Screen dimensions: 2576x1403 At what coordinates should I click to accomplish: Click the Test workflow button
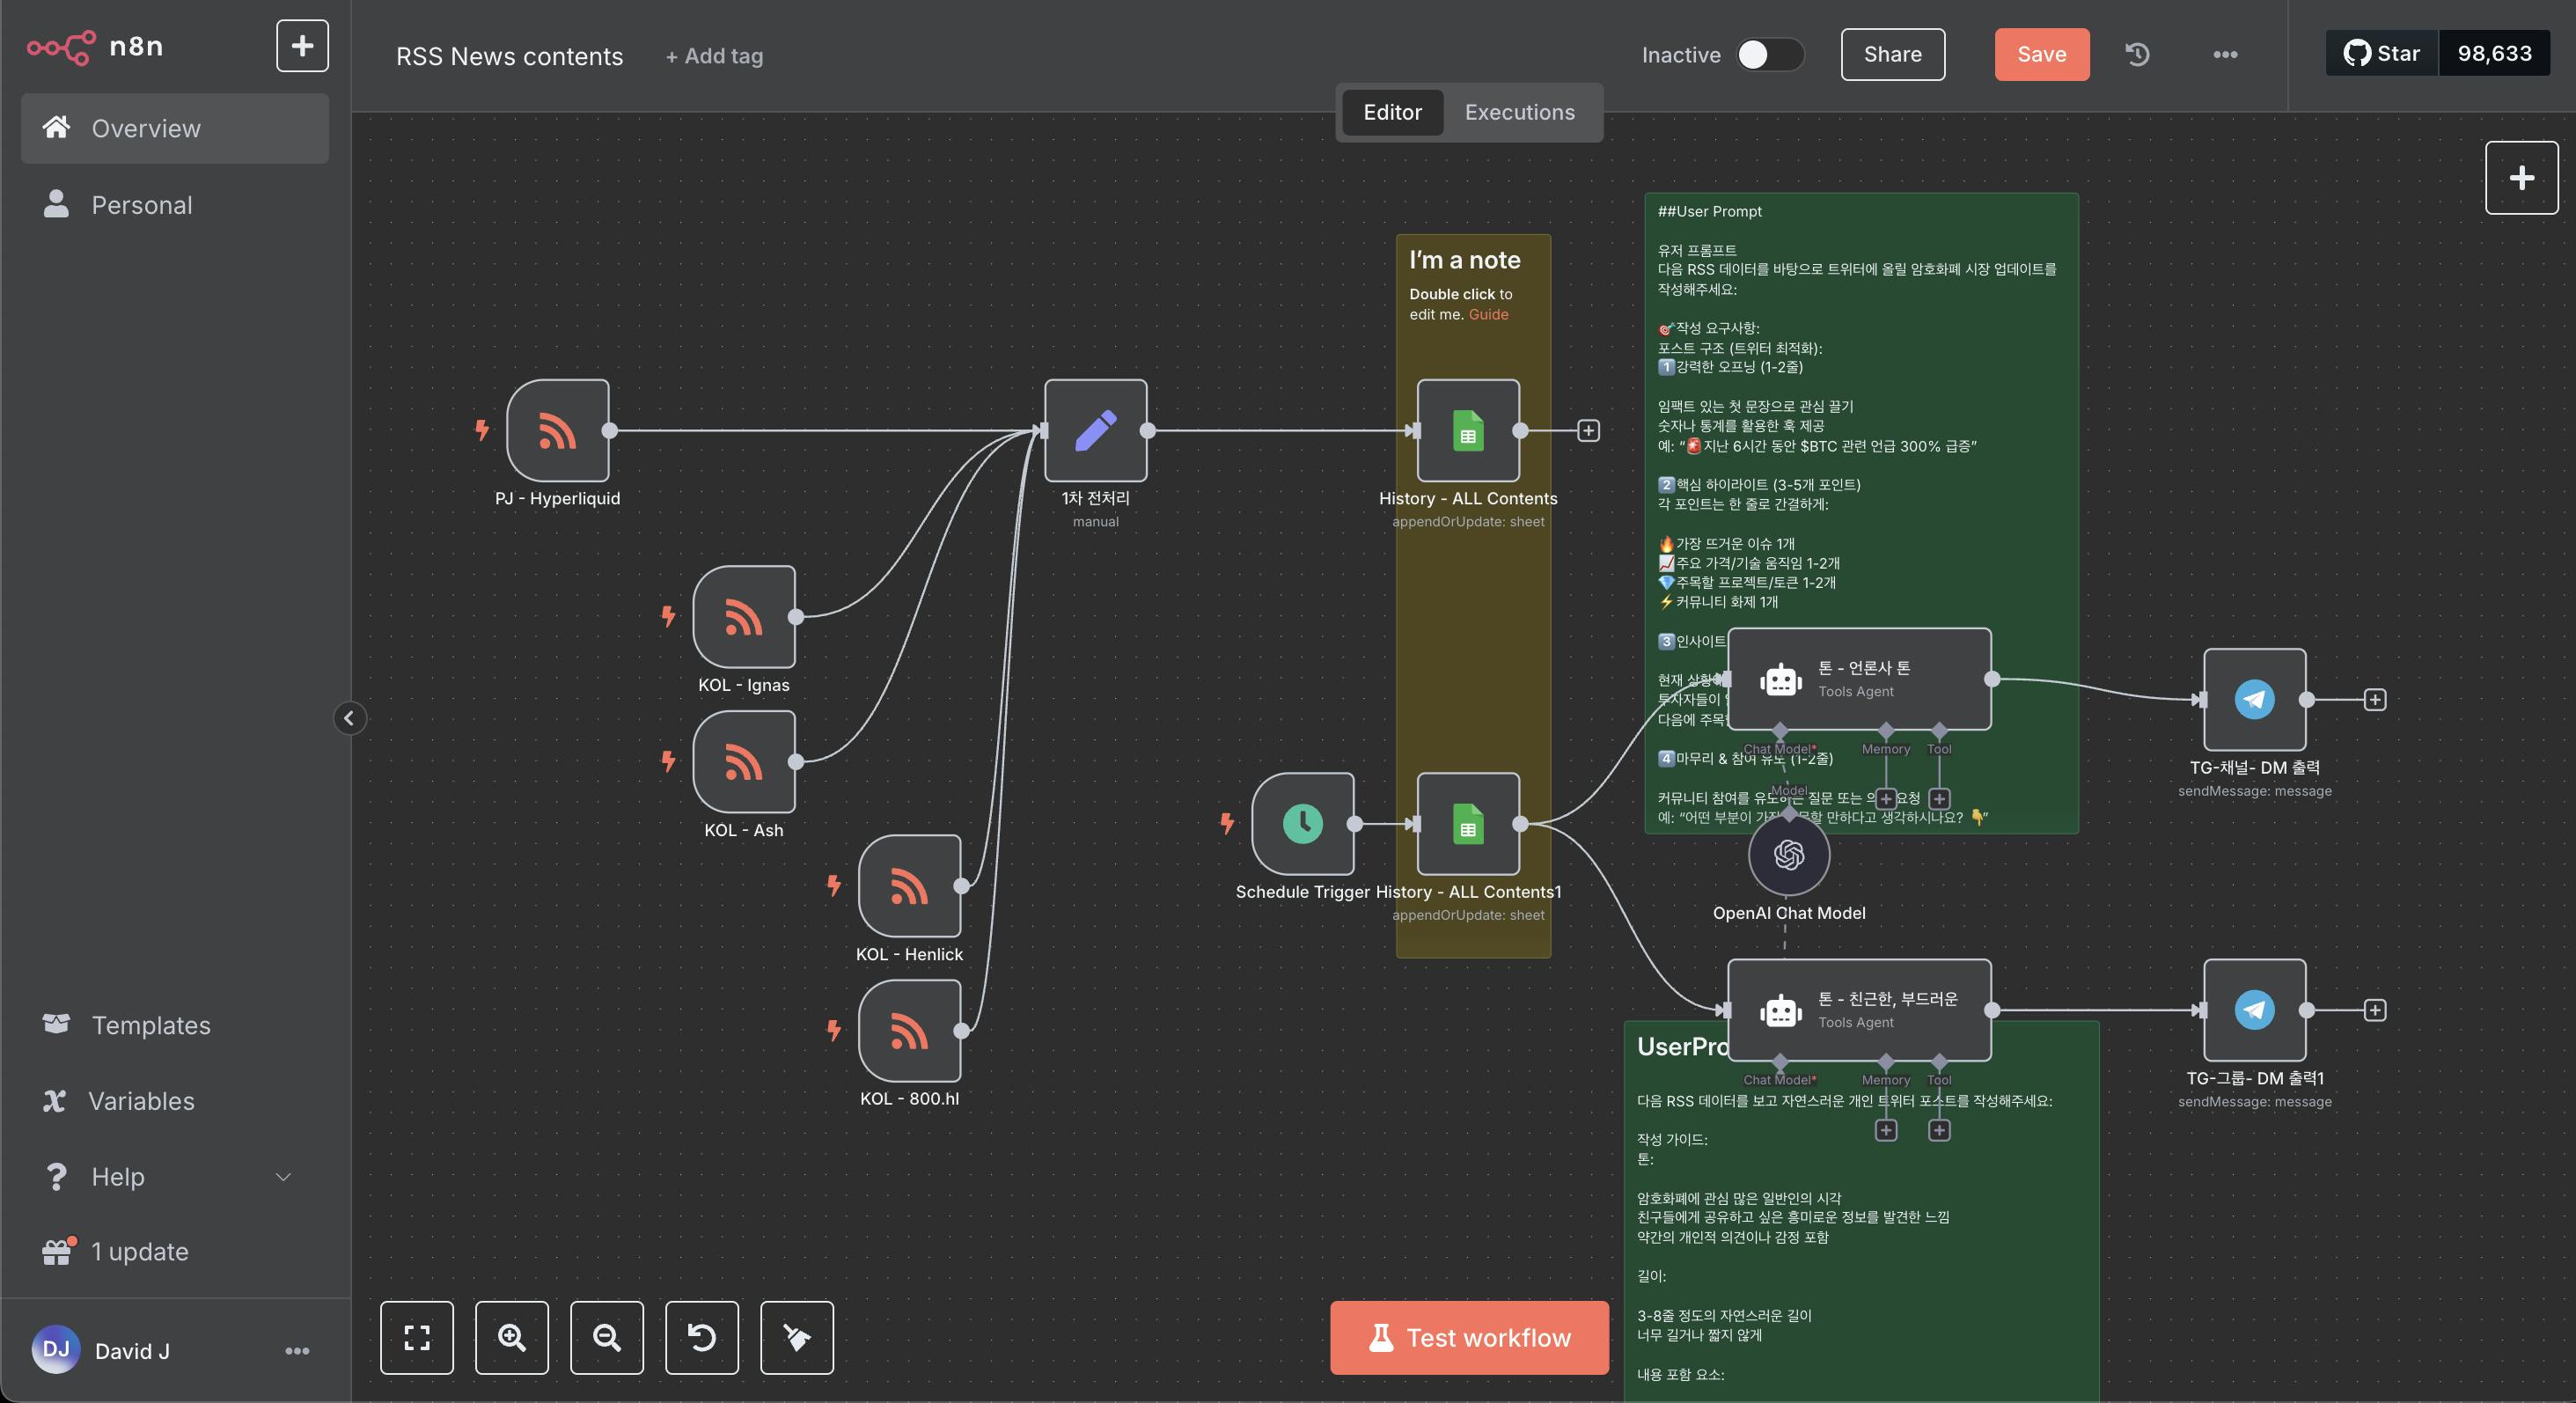(1469, 1338)
